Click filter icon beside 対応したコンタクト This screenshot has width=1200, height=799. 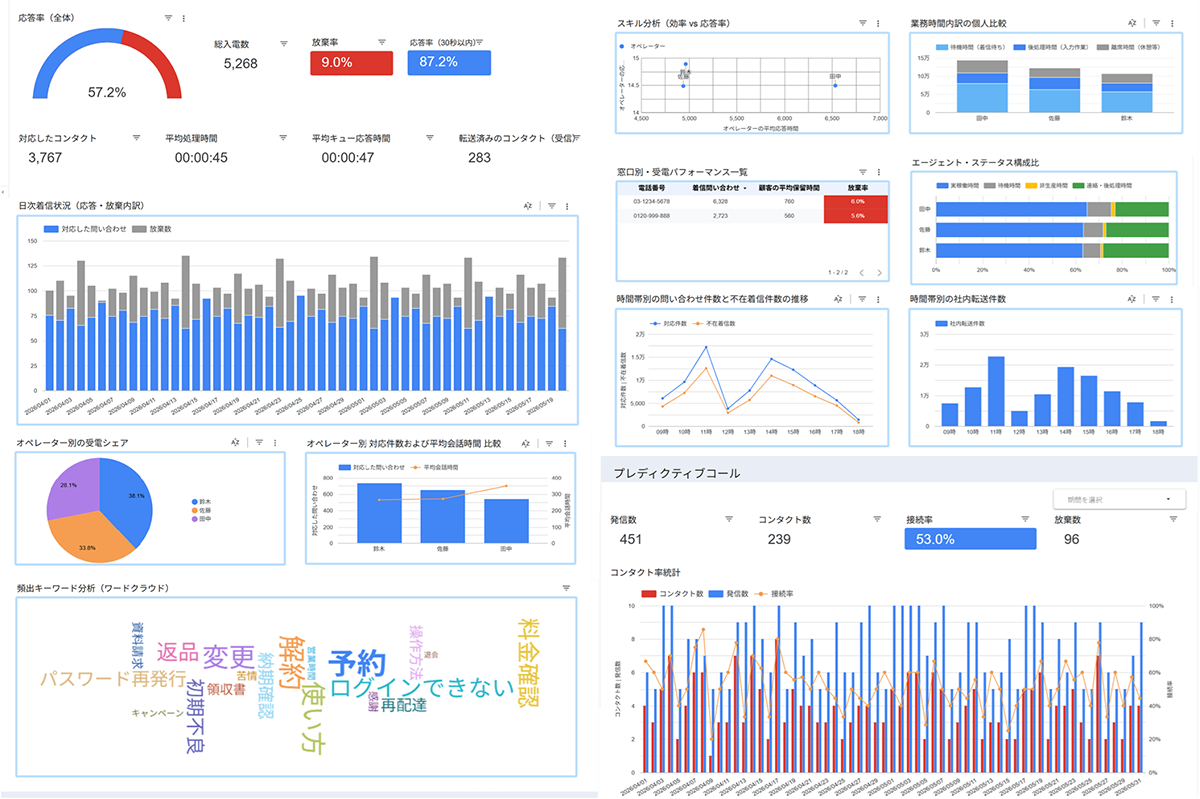[136, 139]
